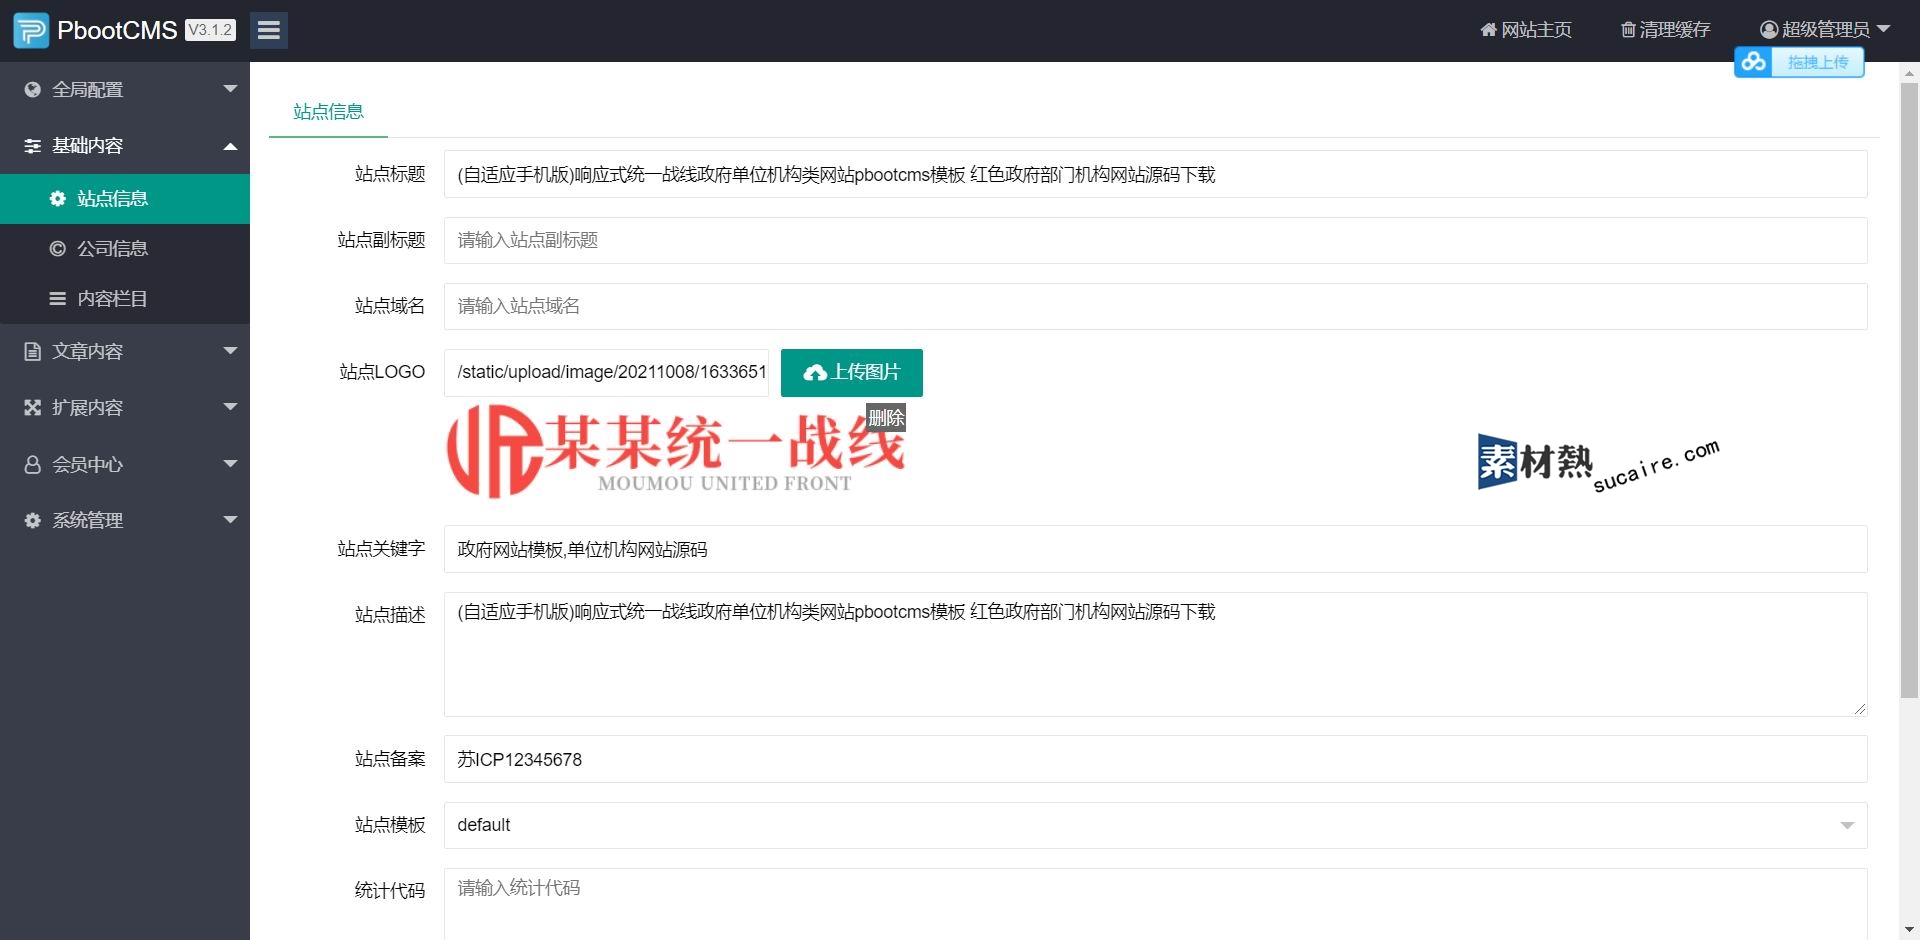Image resolution: width=1920 pixels, height=940 pixels.
Task: Click the 会员中心 user icon
Action: [x=33, y=465]
